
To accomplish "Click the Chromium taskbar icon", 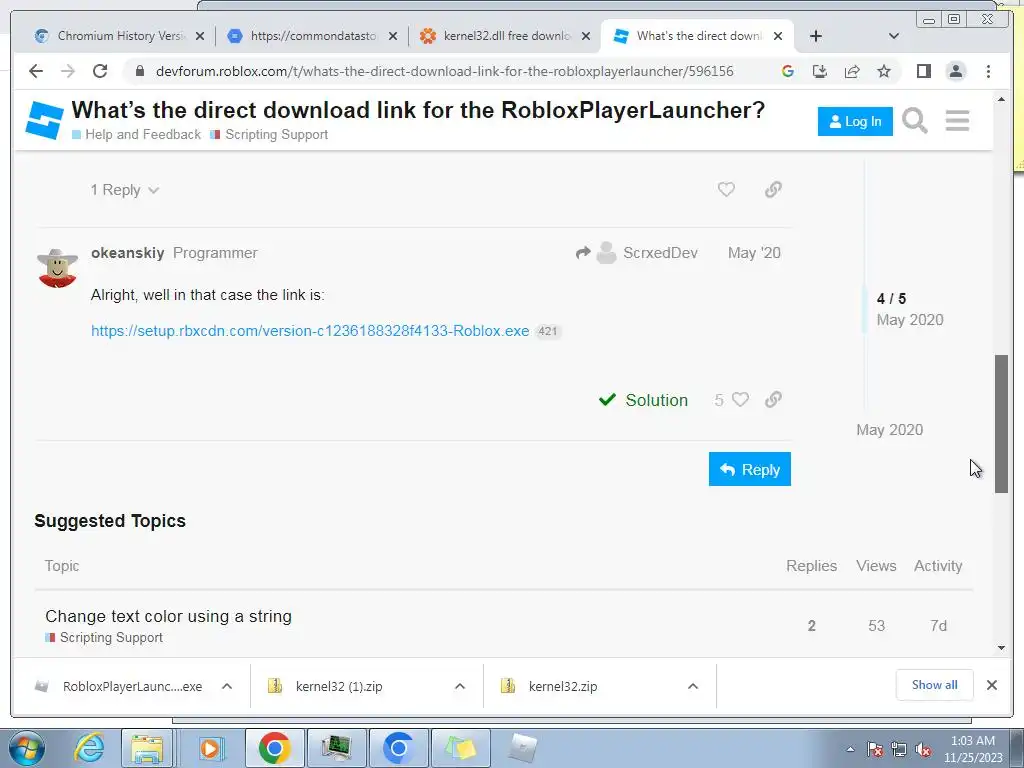I will pyautogui.click(x=398, y=748).
